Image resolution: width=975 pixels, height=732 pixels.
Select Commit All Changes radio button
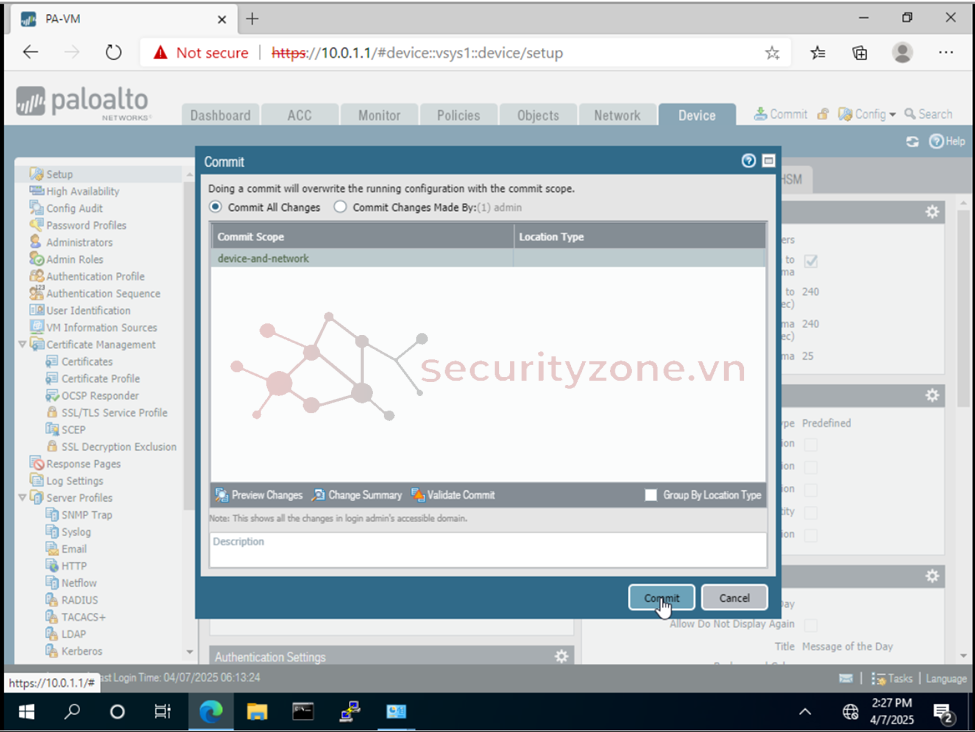coord(215,207)
